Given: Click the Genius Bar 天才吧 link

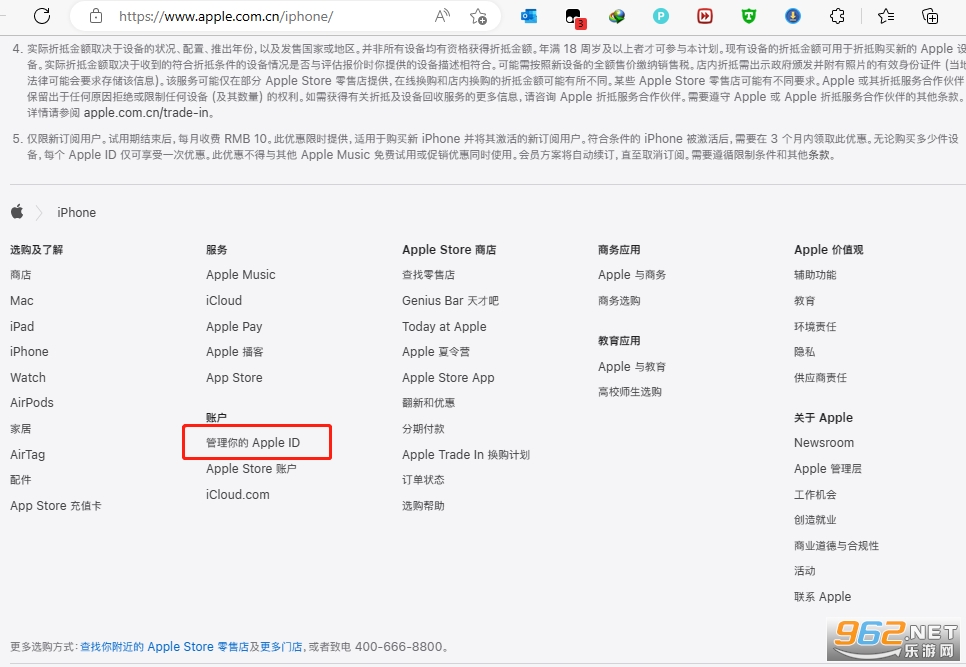Looking at the screenshot, I should [449, 300].
